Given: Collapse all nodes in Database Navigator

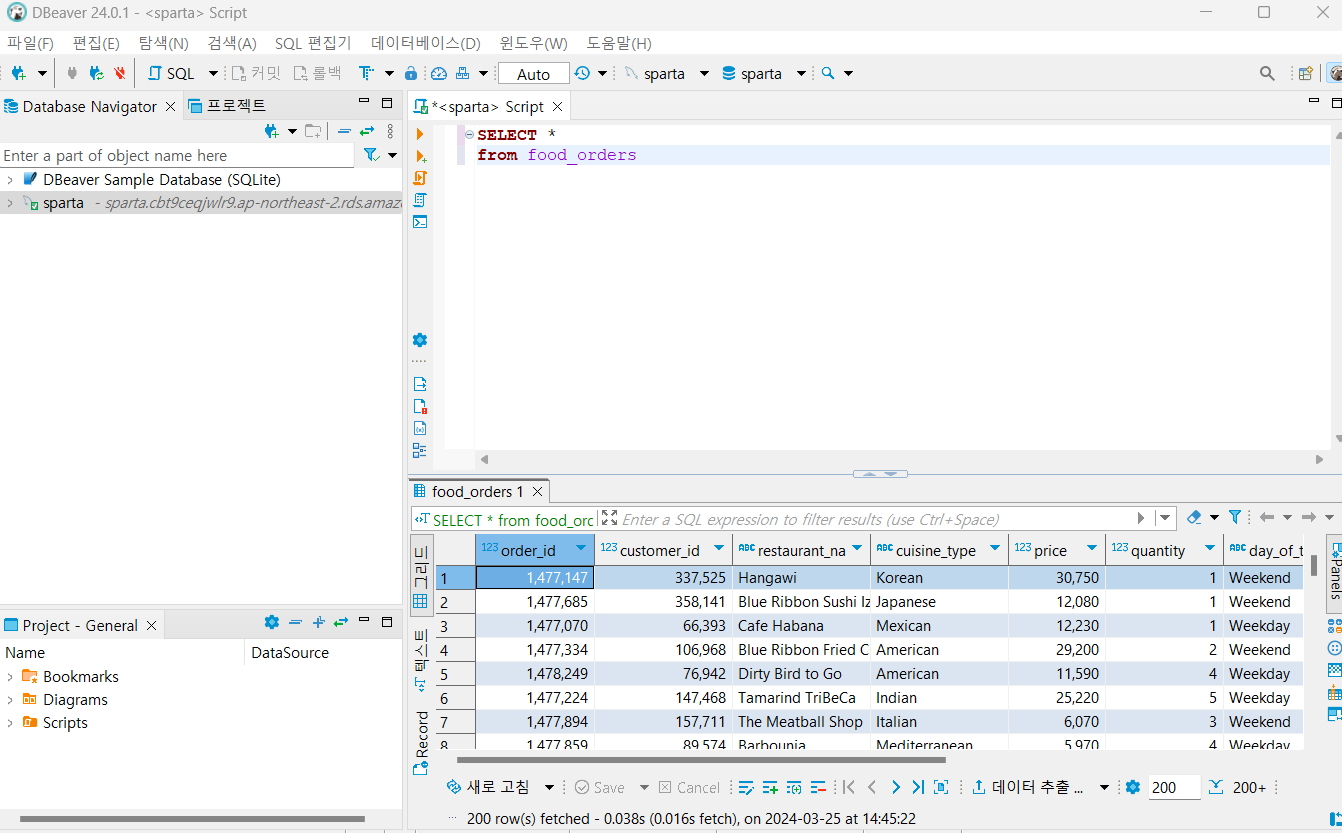Looking at the screenshot, I should tap(344, 131).
